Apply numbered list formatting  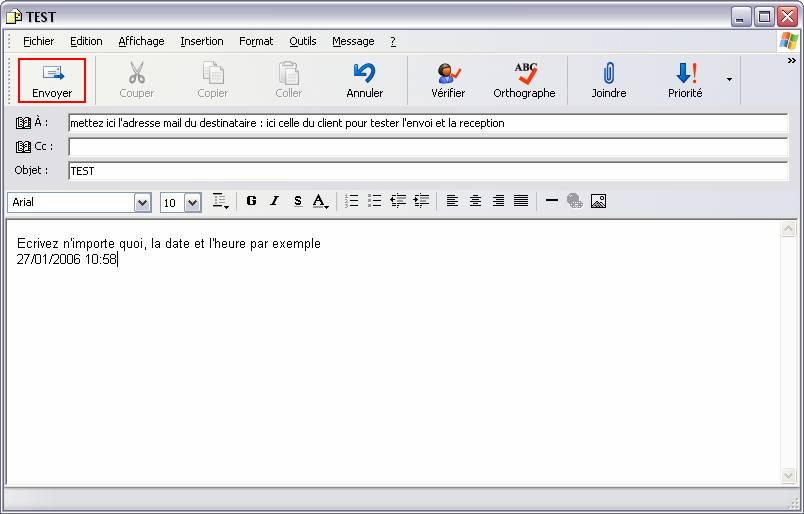[352, 201]
